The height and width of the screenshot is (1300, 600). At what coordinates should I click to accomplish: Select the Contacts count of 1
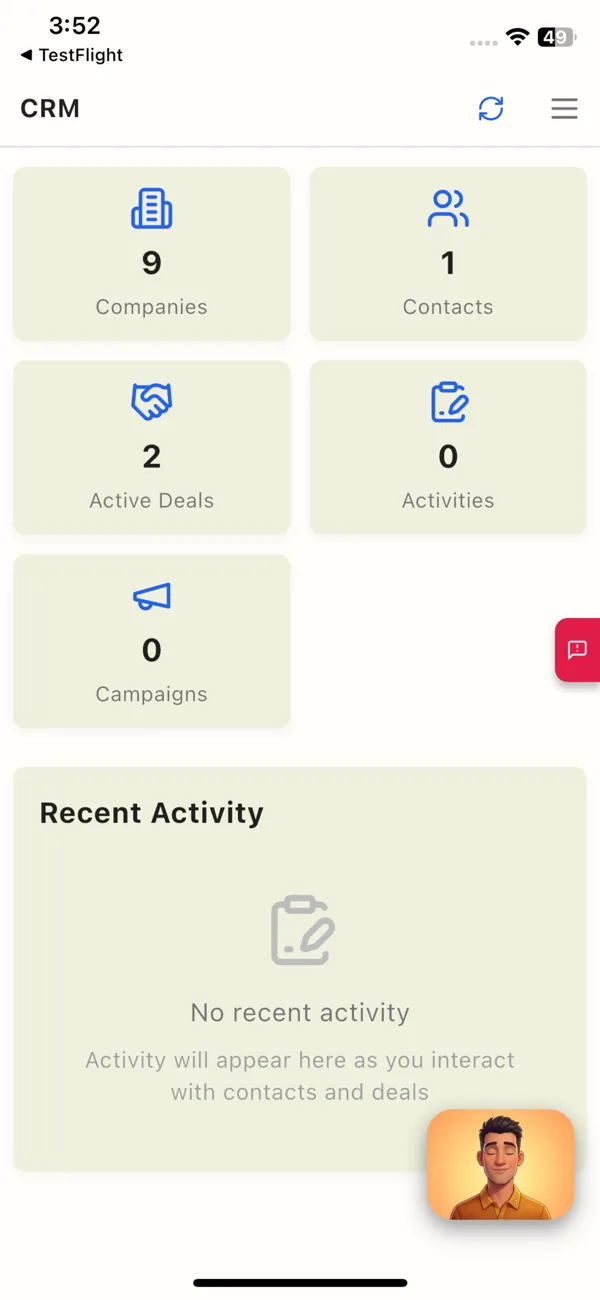click(448, 263)
